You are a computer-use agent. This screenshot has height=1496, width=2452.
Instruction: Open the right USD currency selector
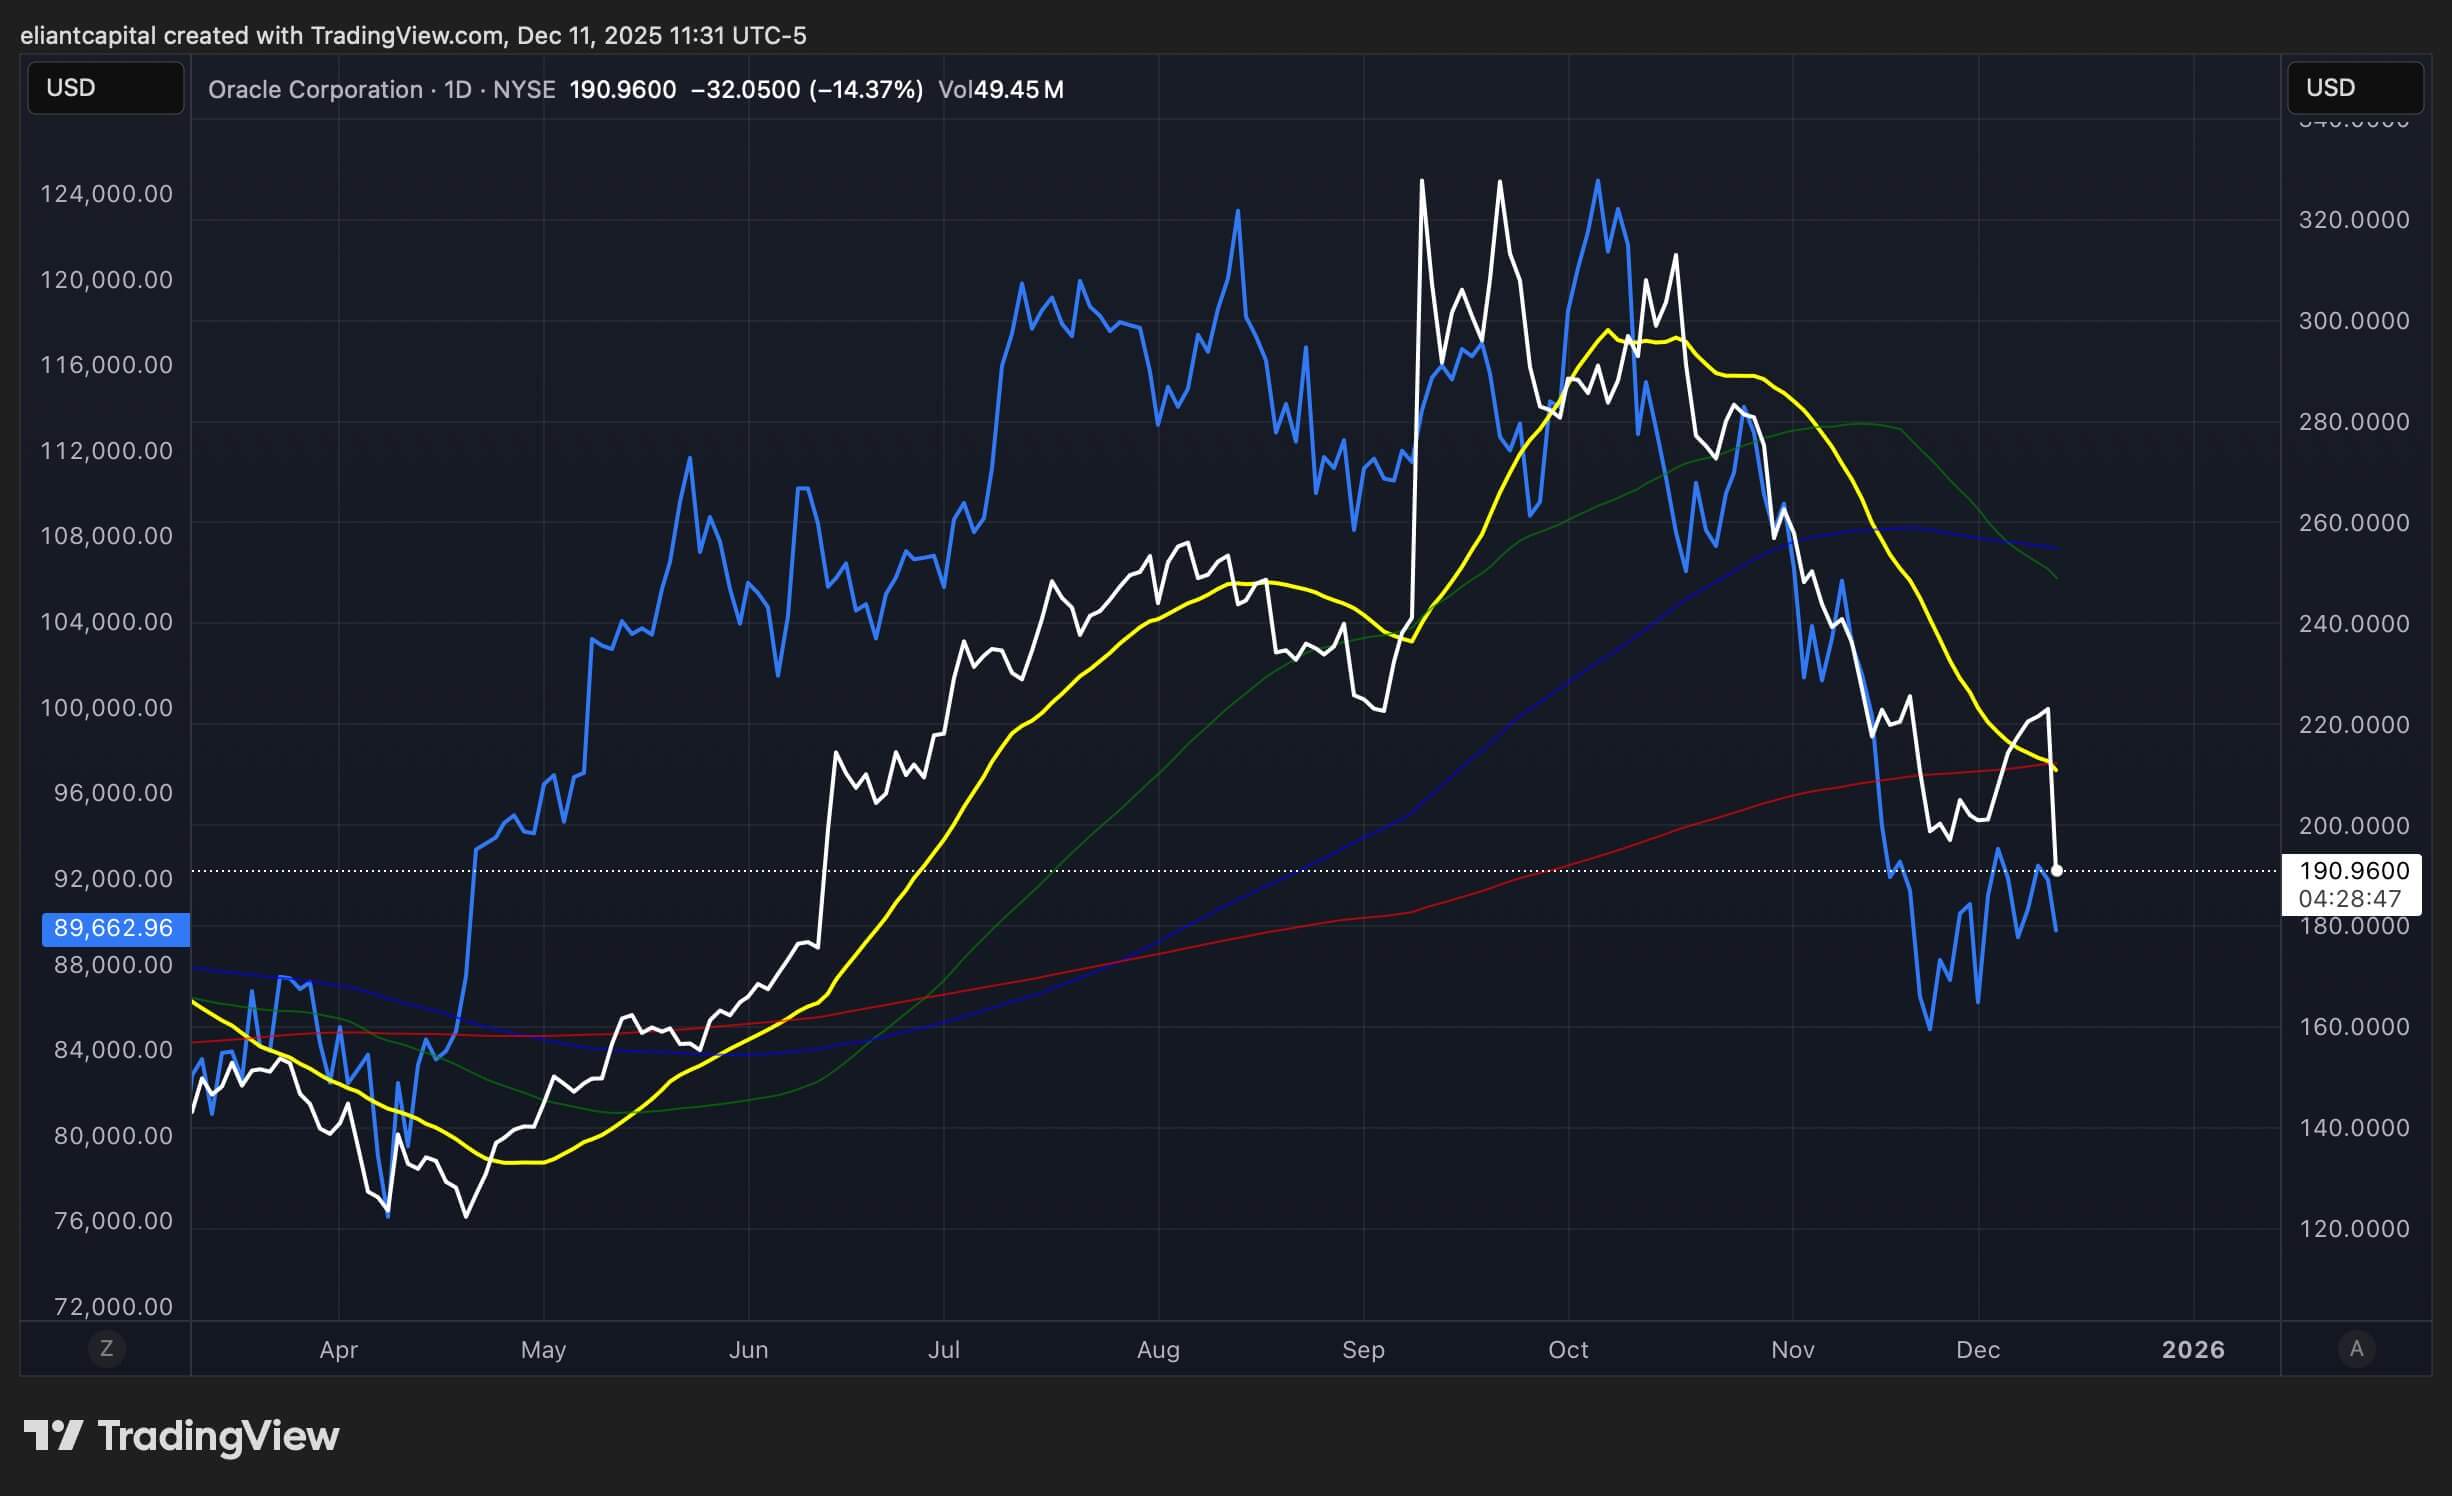coord(2355,87)
